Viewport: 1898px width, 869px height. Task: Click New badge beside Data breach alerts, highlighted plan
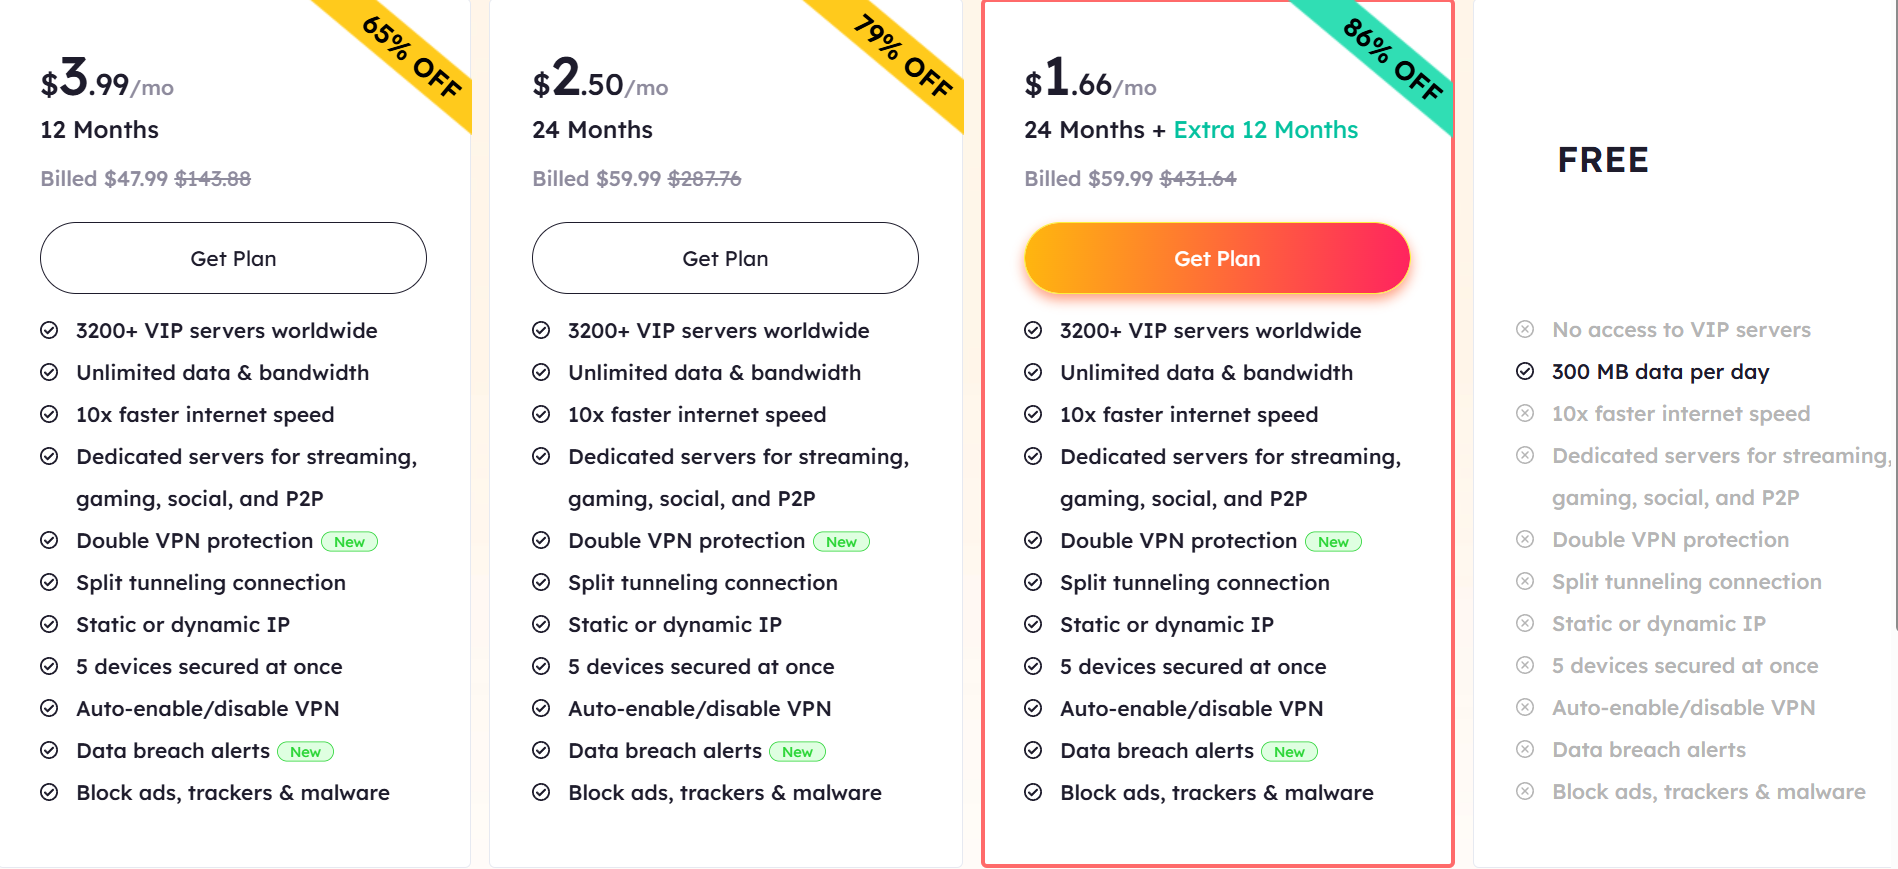pos(1289,752)
